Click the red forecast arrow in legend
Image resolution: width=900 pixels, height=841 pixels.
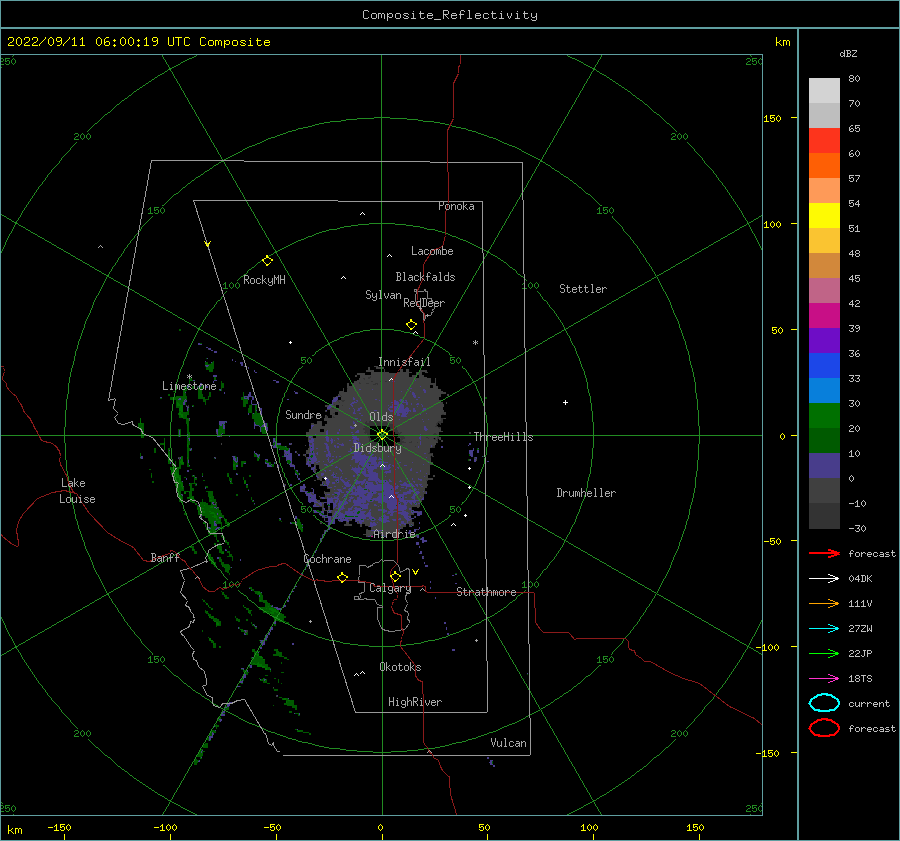coord(824,553)
